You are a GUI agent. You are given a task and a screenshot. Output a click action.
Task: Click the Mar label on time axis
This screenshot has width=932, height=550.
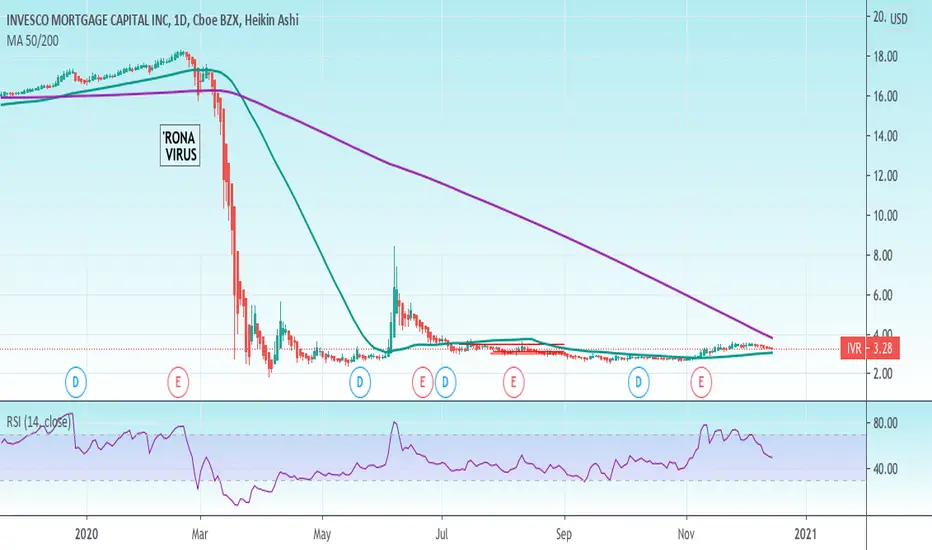[200, 534]
